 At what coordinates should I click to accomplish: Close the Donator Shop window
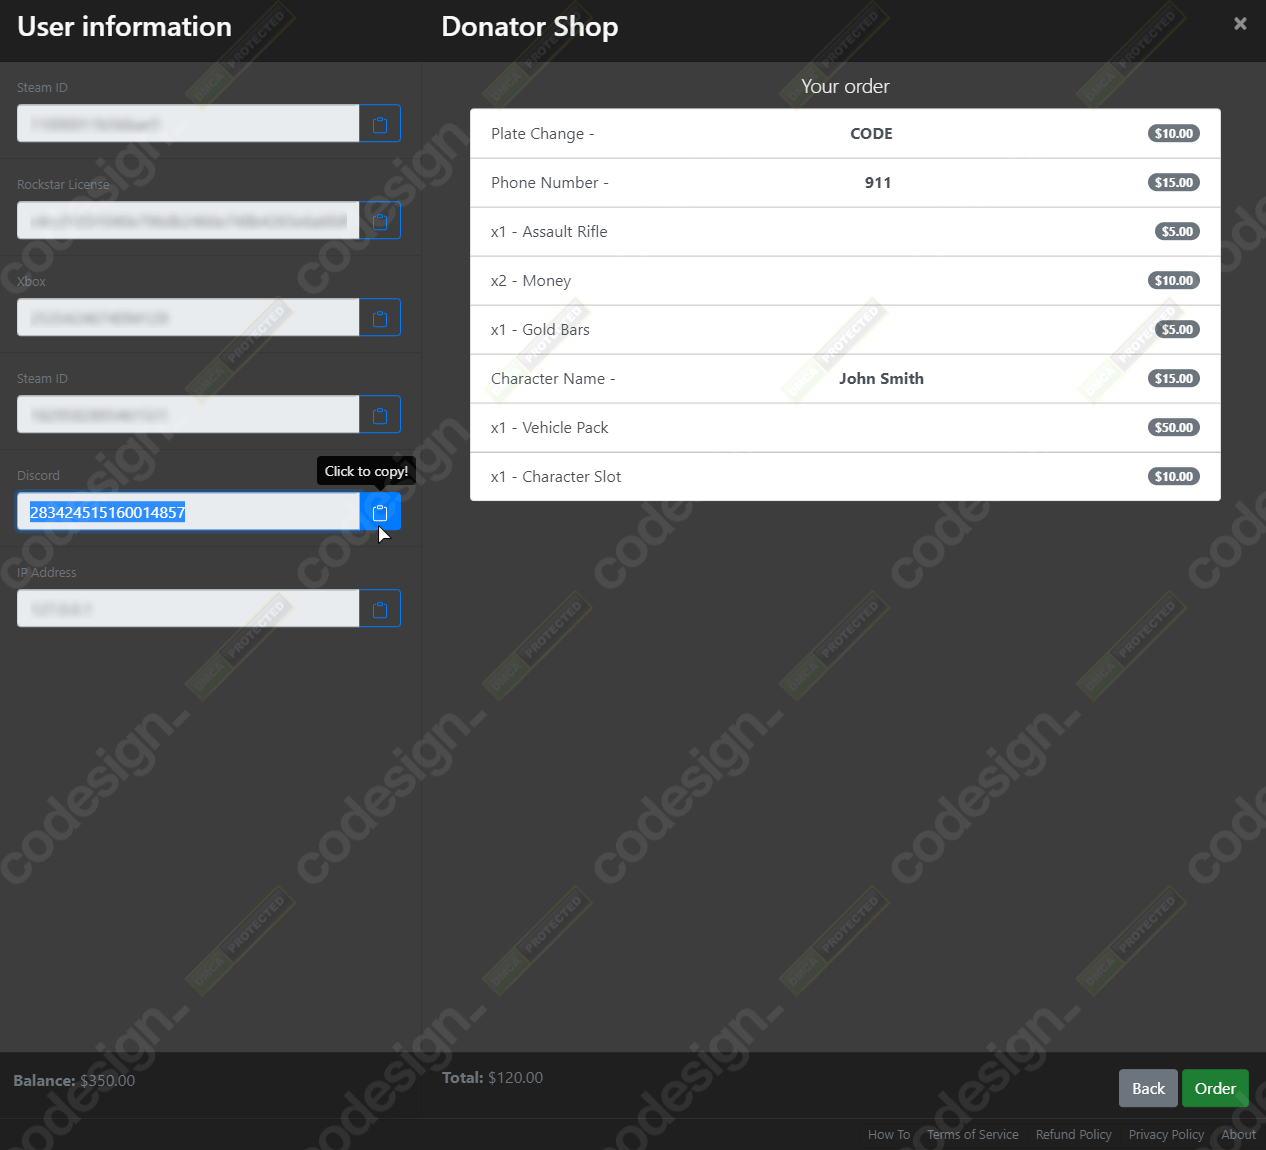(x=1240, y=23)
